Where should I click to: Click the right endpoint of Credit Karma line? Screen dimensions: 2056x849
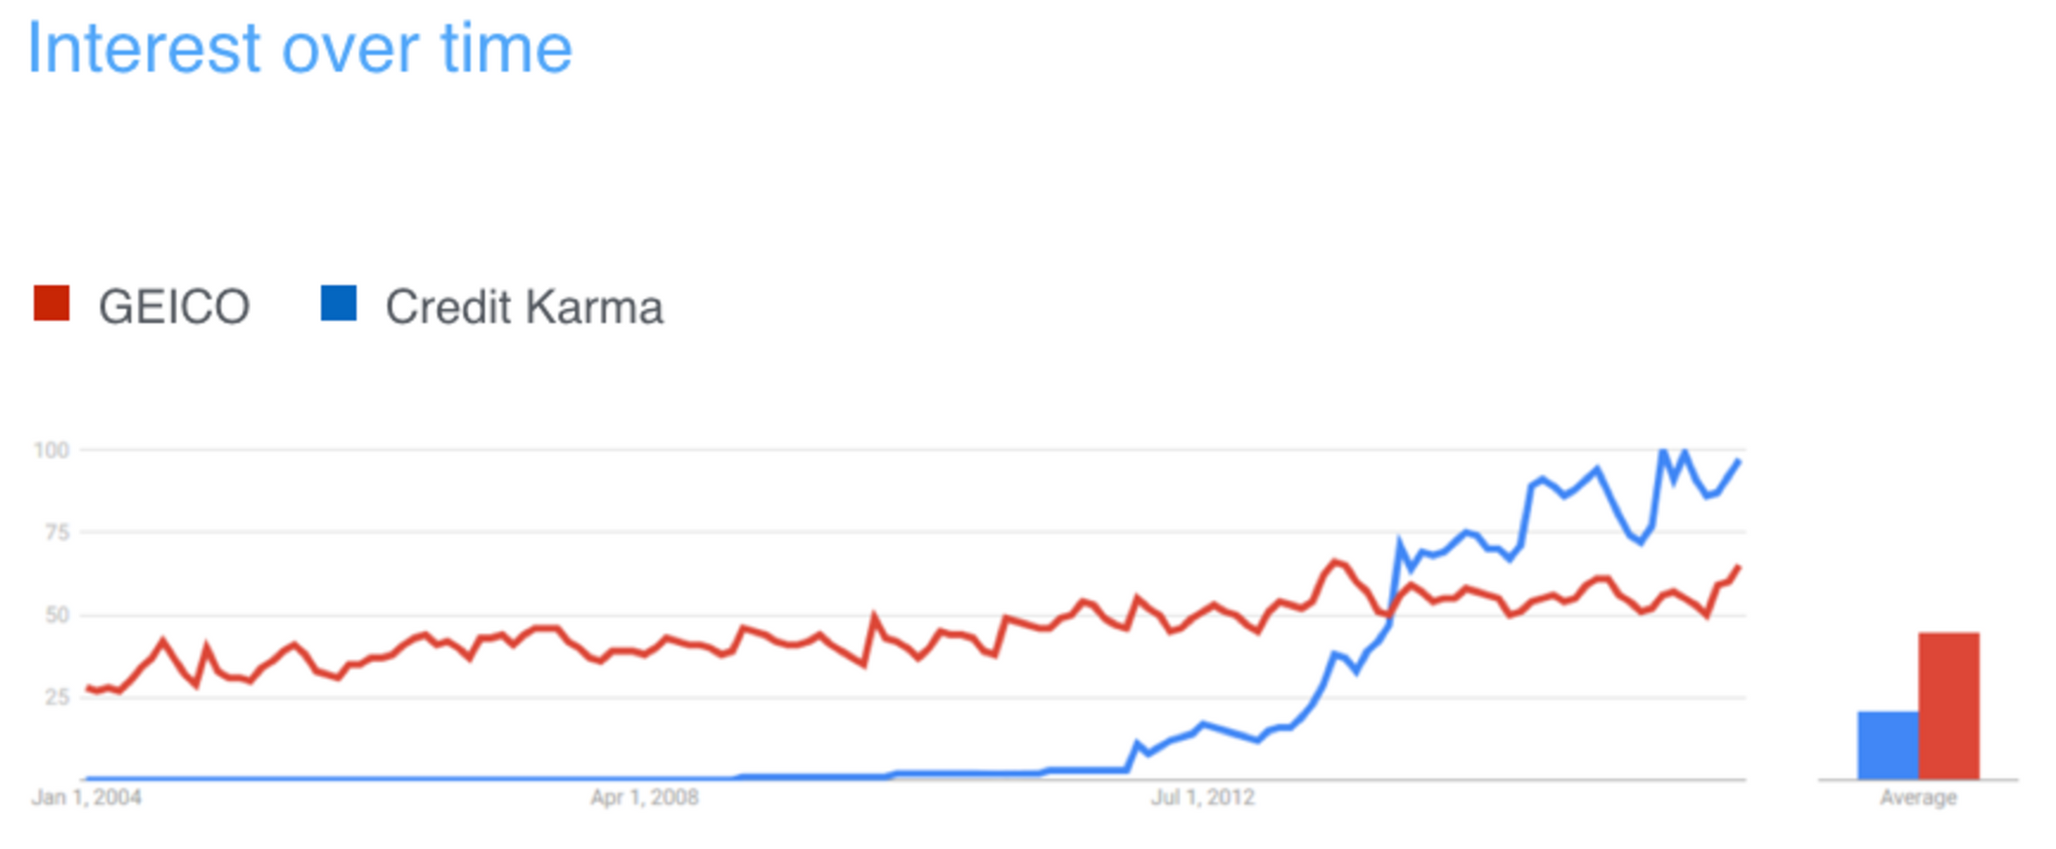point(1739,461)
